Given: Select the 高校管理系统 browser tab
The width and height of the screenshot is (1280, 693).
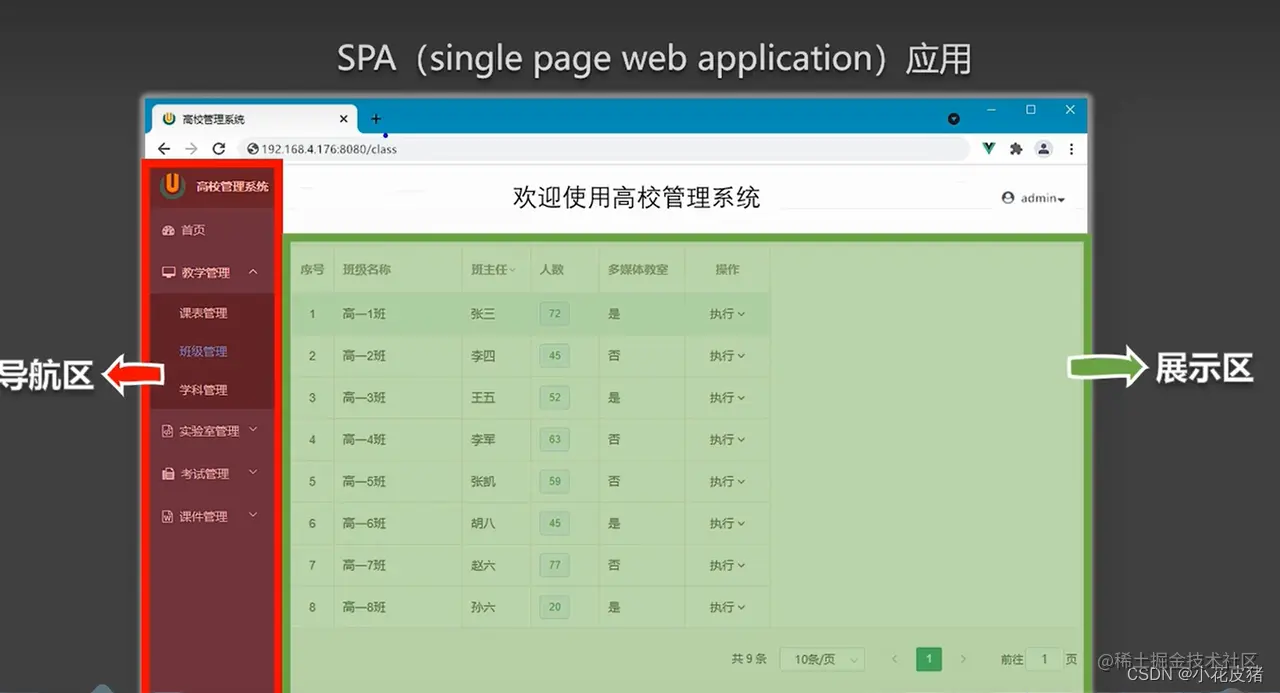Looking at the screenshot, I should (x=254, y=119).
